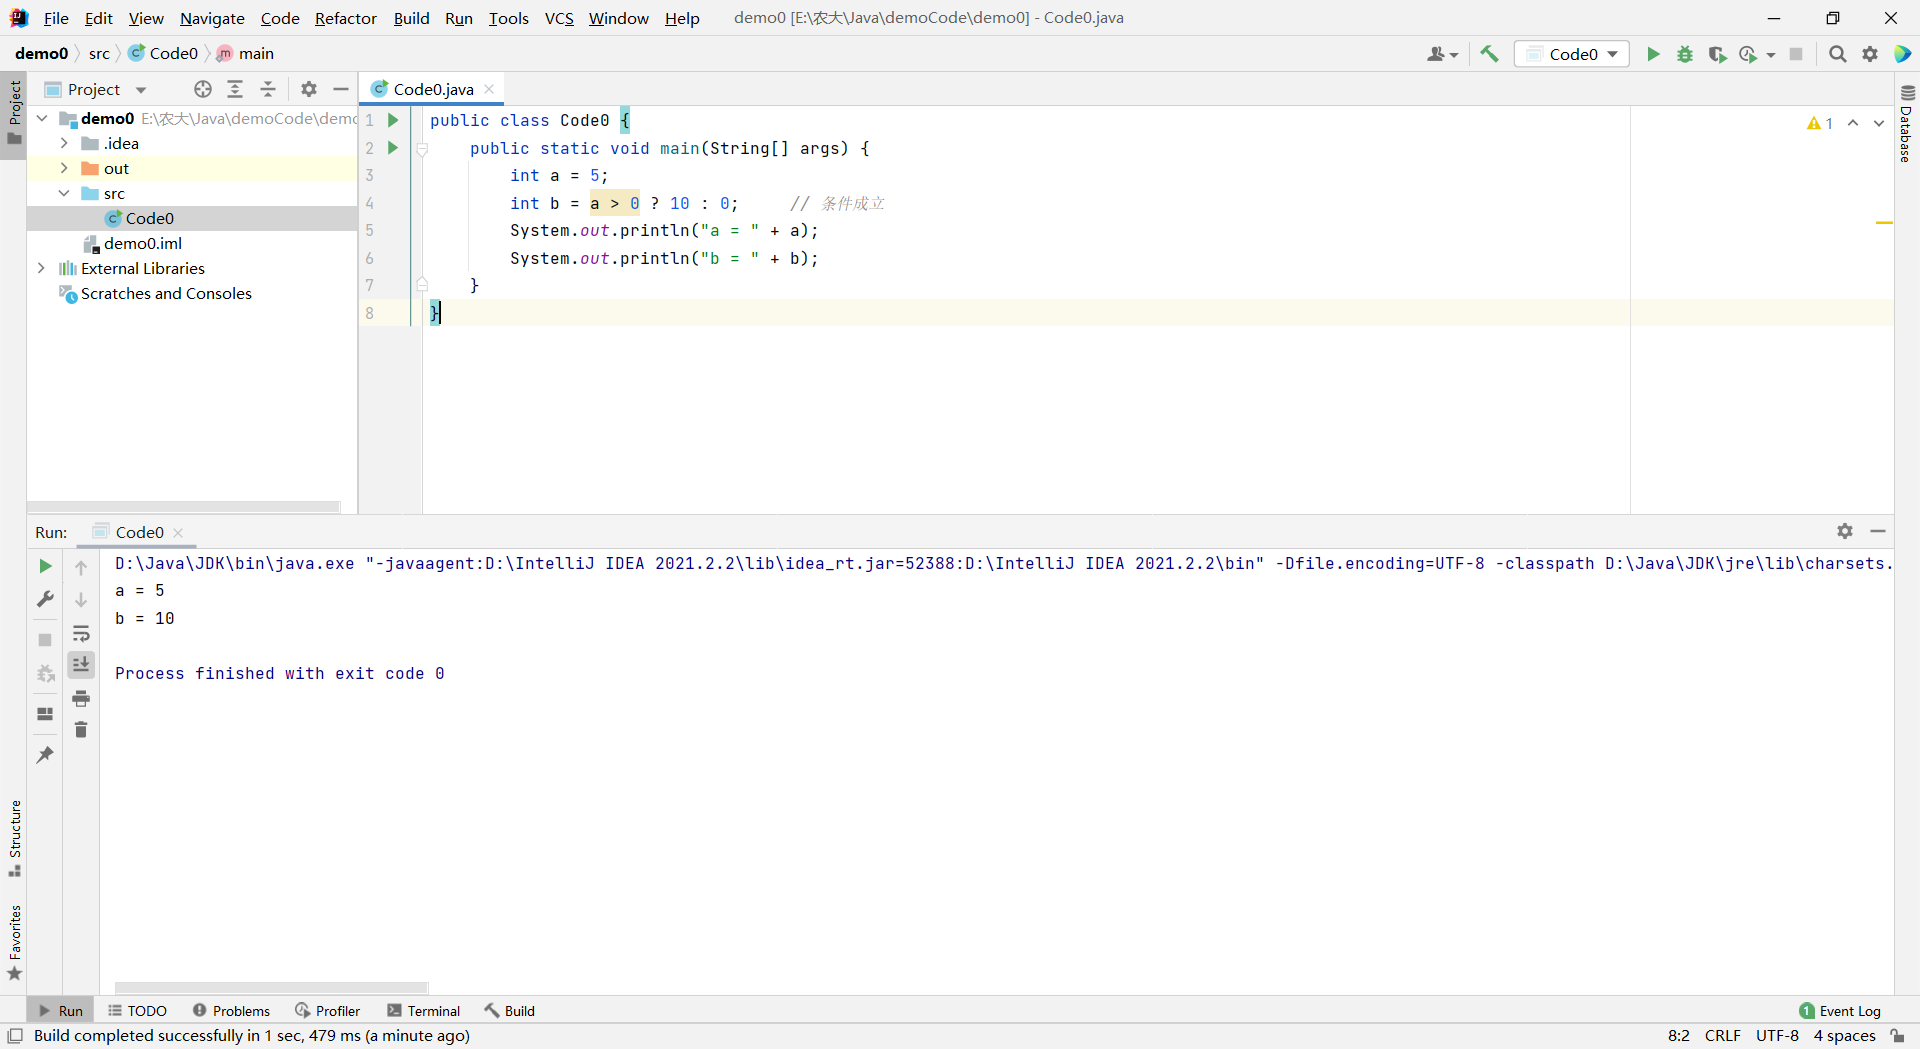This screenshot has width=1920, height=1049.
Task: Click UTF-8 encoding in status bar
Action: pos(1777,1036)
